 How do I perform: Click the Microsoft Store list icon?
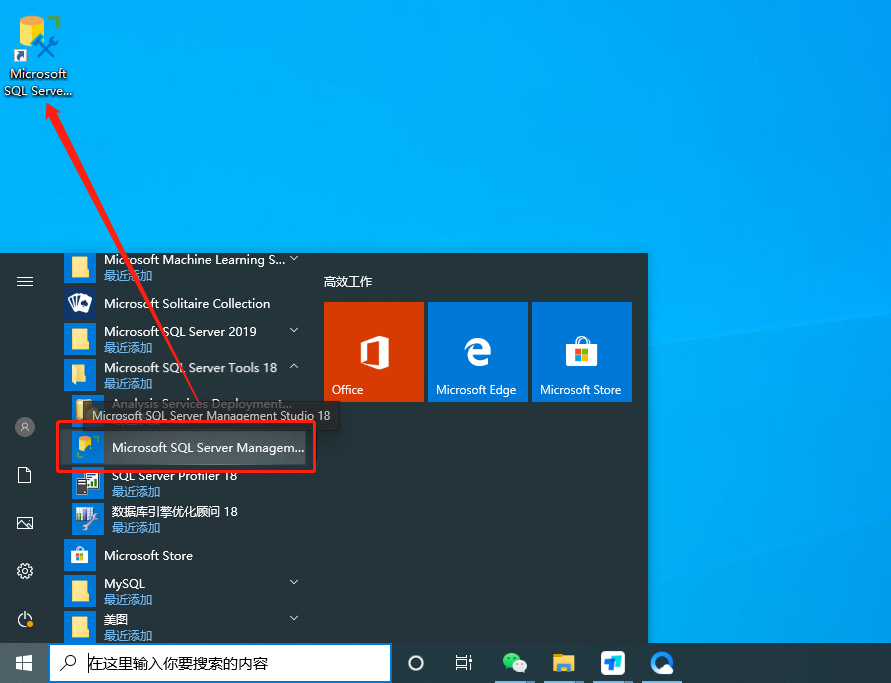coord(80,555)
